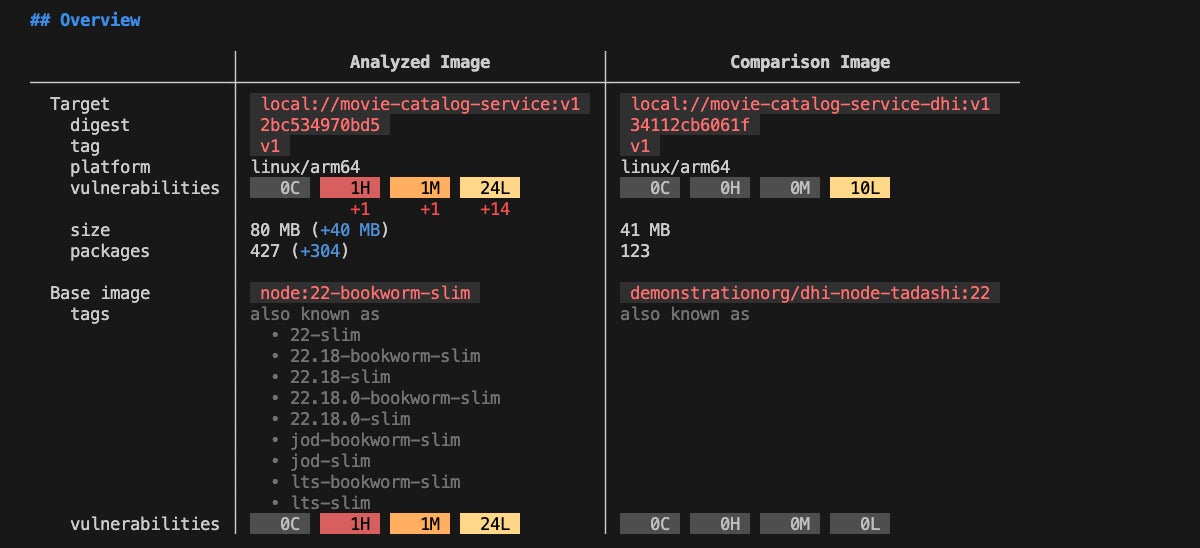Click the '22.18.0-bookworm-slim' tag entry
The width and height of the screenshot is (1200, 548).
pyautogui.click(x=395, y=398)
